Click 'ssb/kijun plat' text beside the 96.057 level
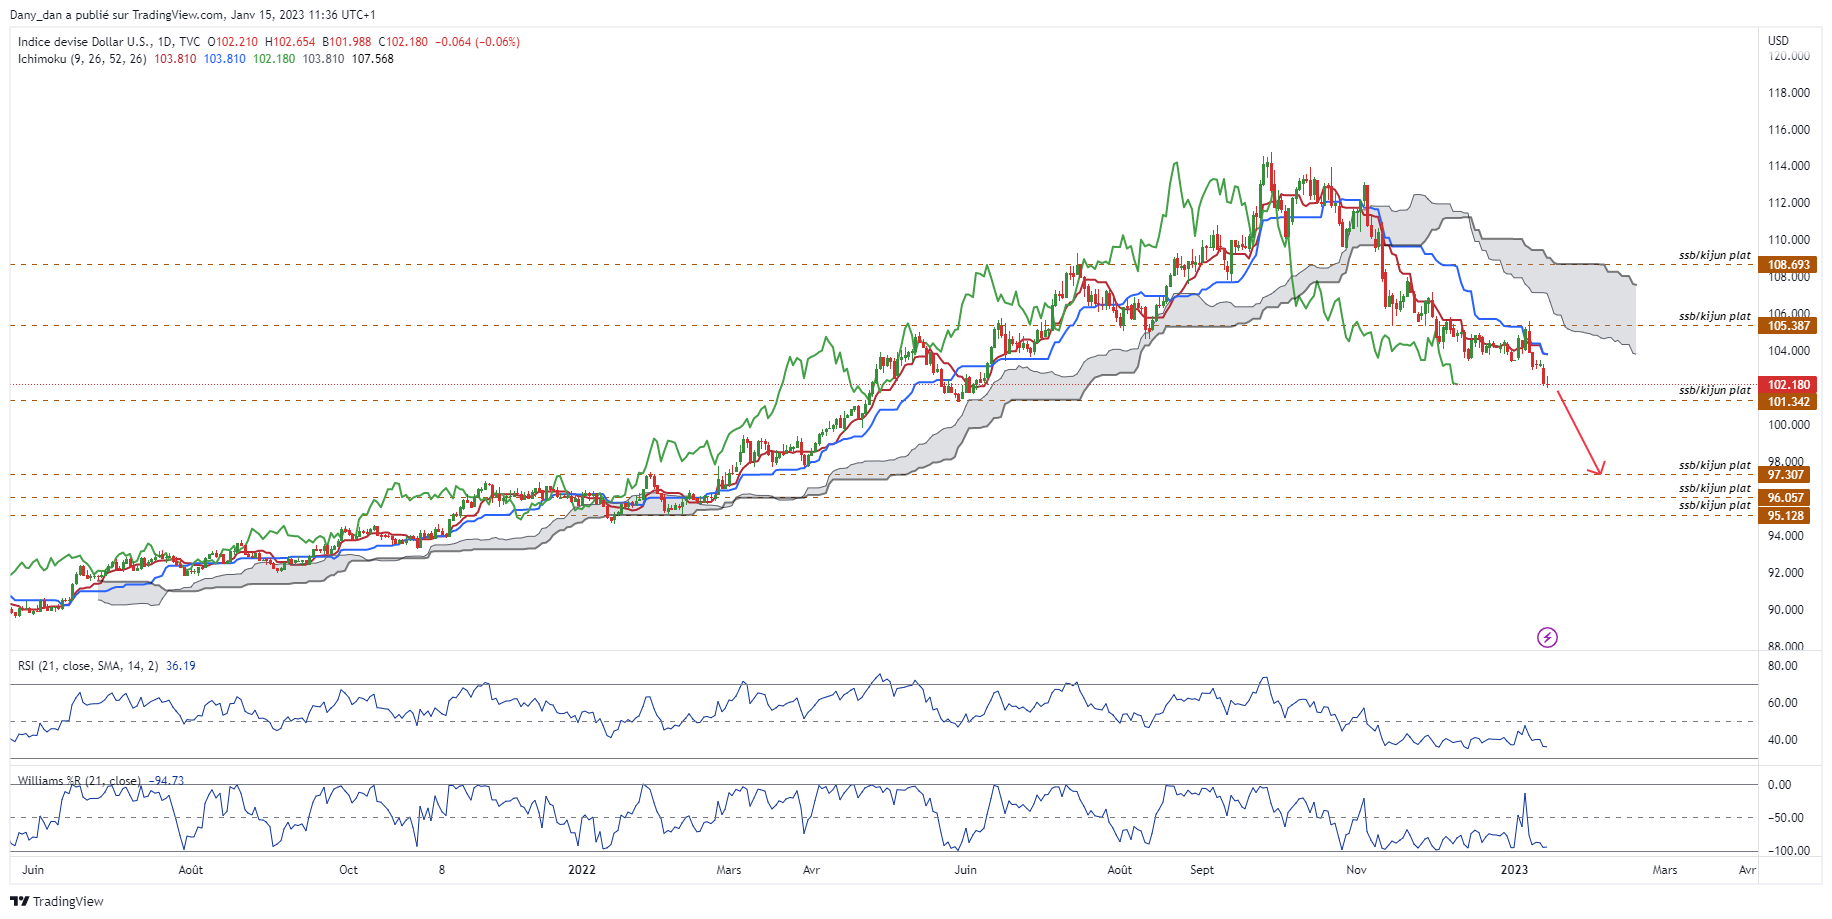The image size is (1832, 919). coord(1715,489)
